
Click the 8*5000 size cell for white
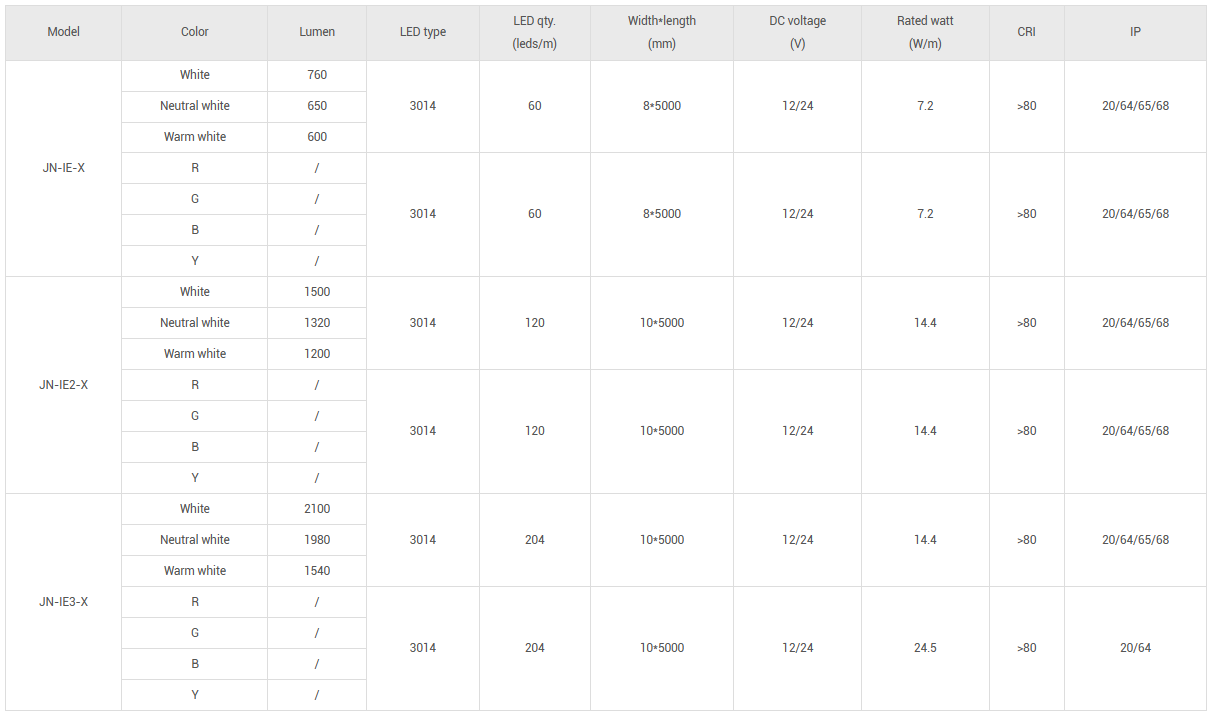coord(661,106)
